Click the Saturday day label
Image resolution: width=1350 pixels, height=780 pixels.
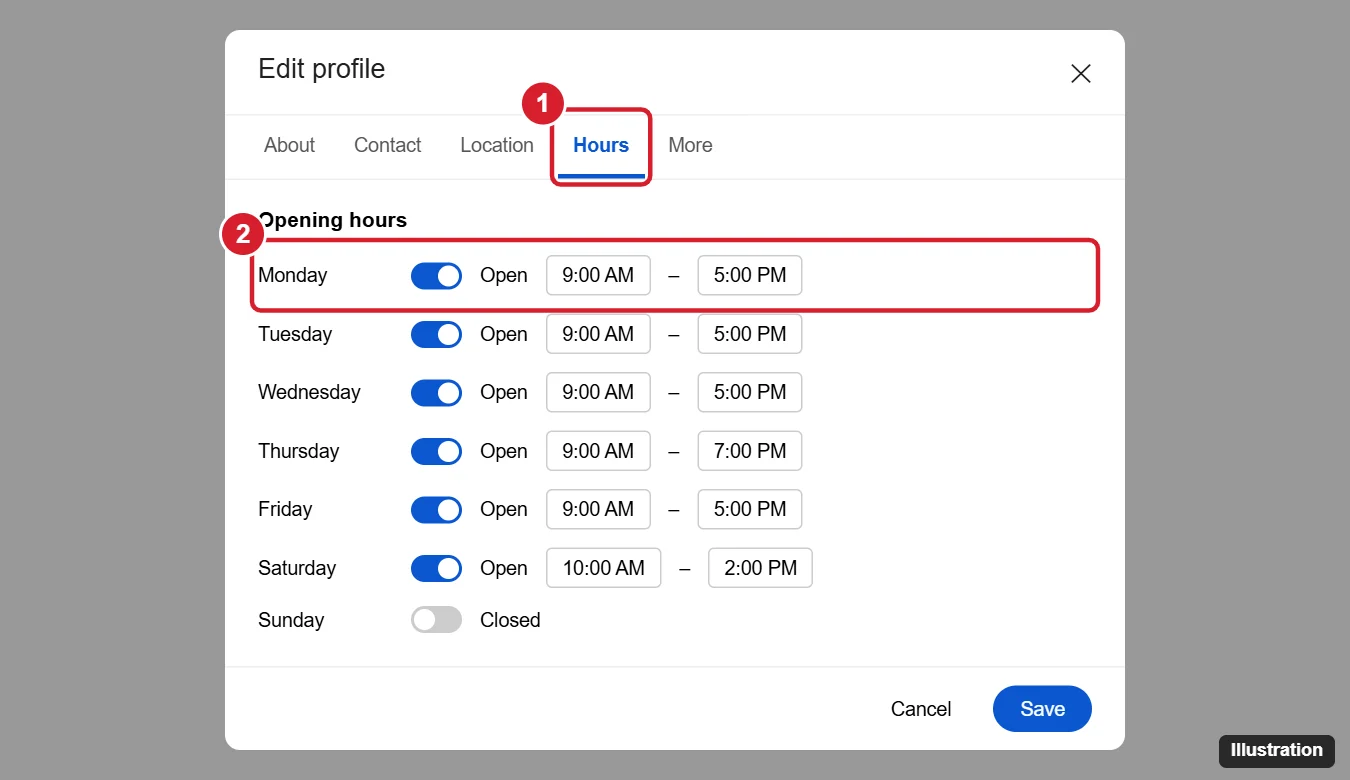(297, 568)
